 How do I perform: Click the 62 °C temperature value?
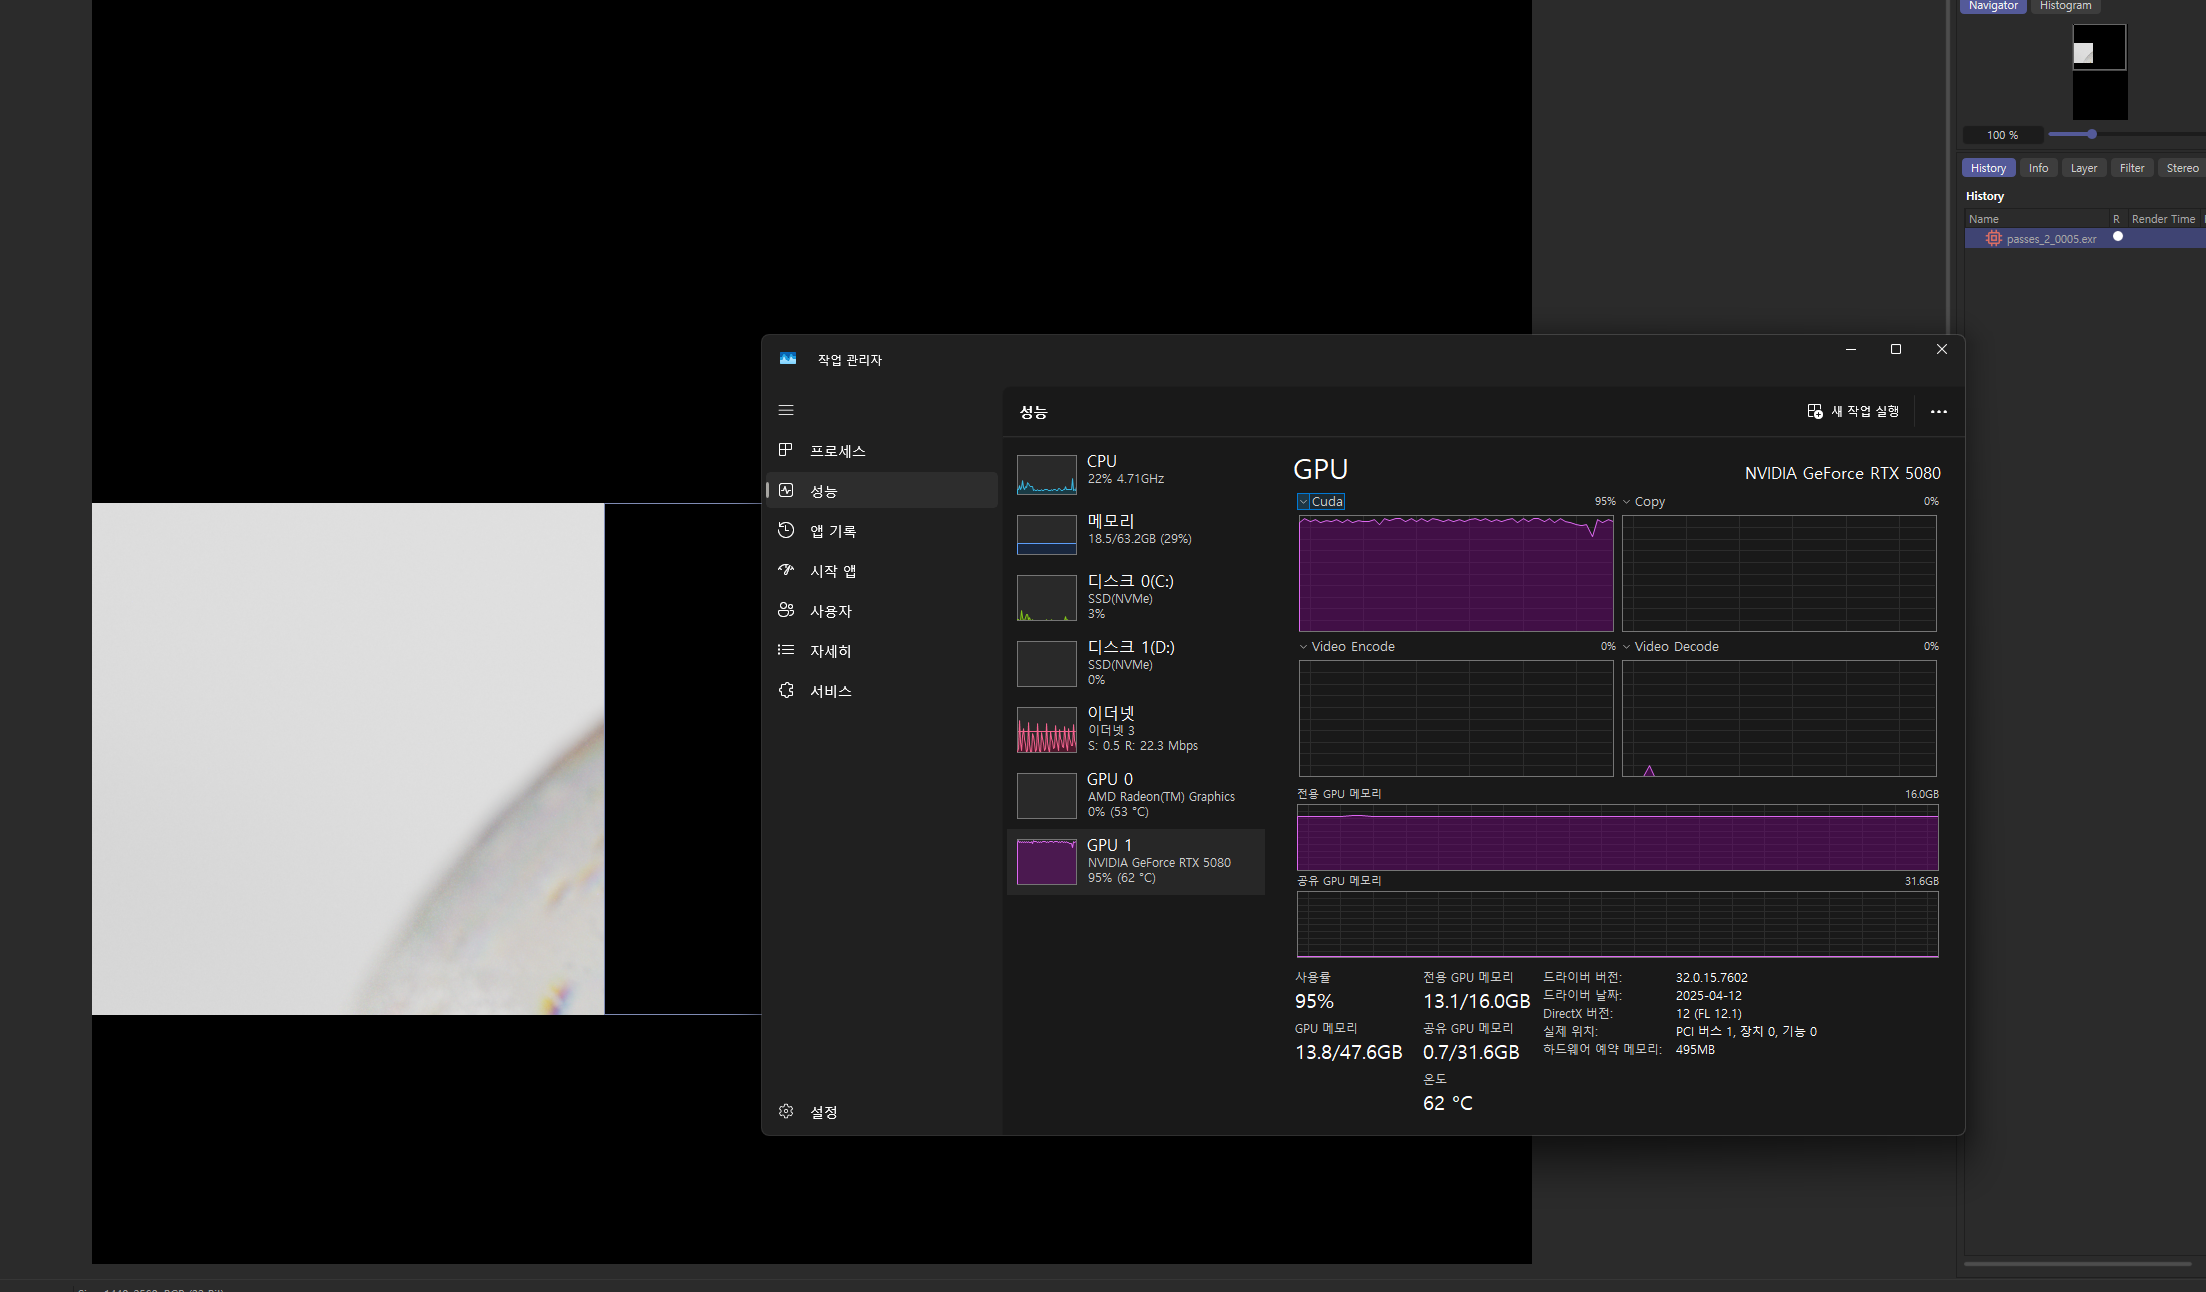coord(1447,1103)
